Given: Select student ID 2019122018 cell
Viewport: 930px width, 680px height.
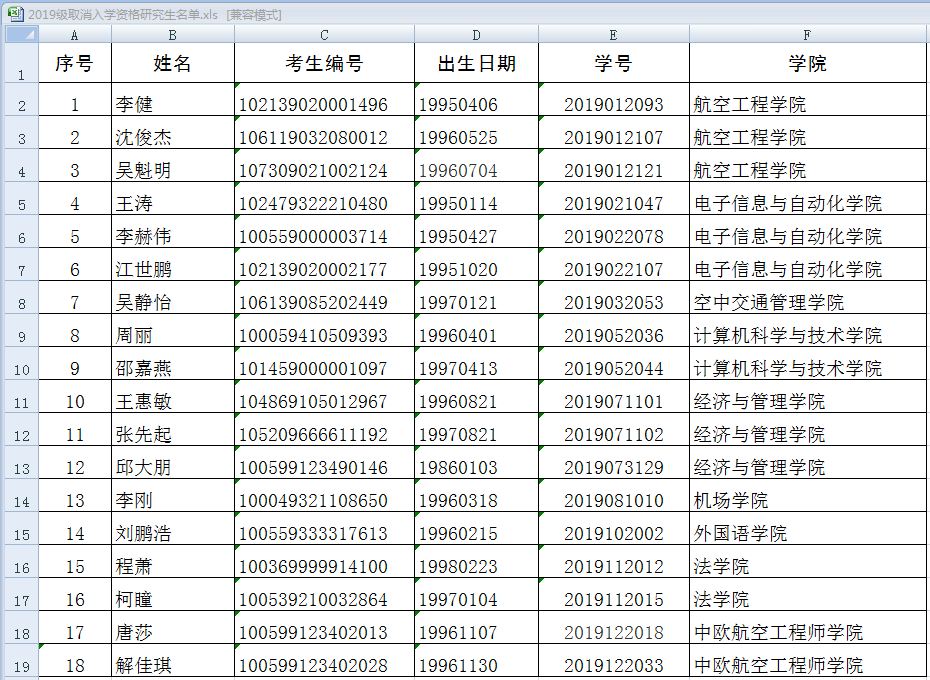Looking at the screenshot, I should (613, 632).
